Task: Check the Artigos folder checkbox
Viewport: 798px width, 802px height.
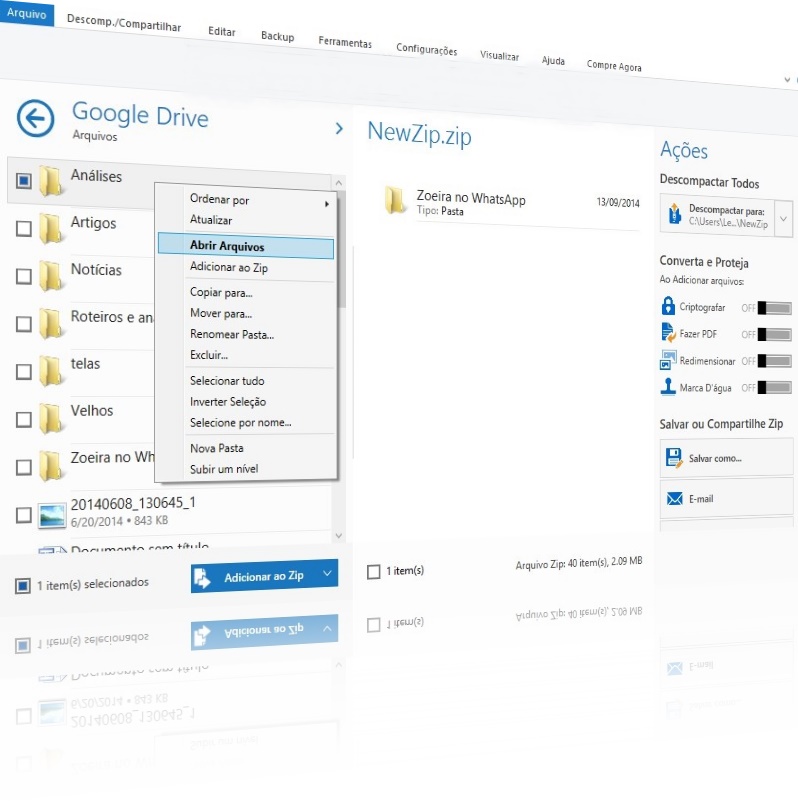Action: pyautogui.click(x=24, y=229)
